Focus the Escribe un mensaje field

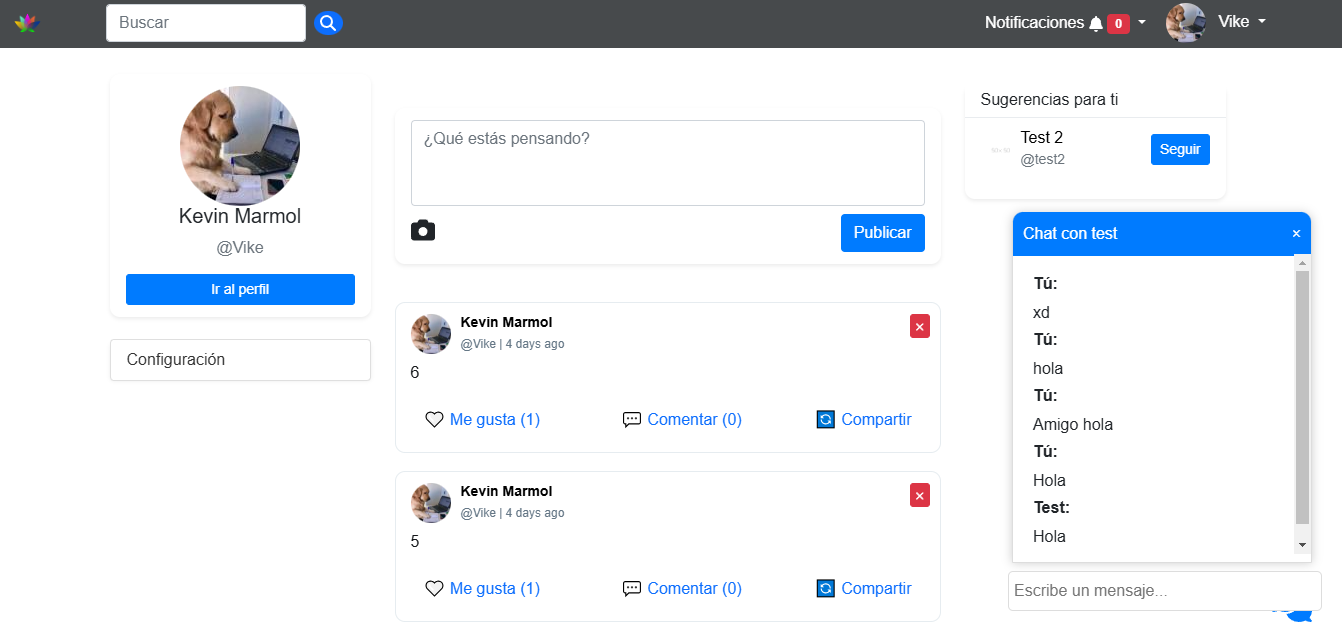tap(1164, 591)
